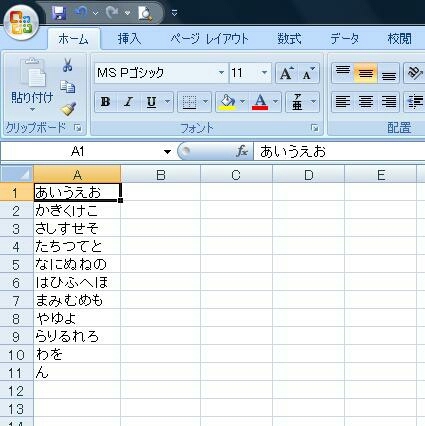Screen dimensions: 425x426
Task: Open the MS Pゴシック font name dropdown
Action: pyautogui.click(x=221, y=73)
